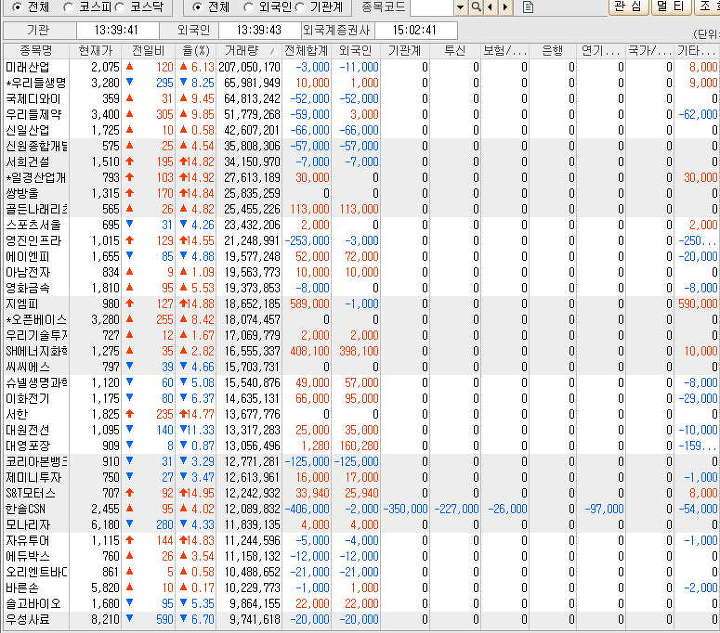Select the 코스피 radio button

point(68,7)
